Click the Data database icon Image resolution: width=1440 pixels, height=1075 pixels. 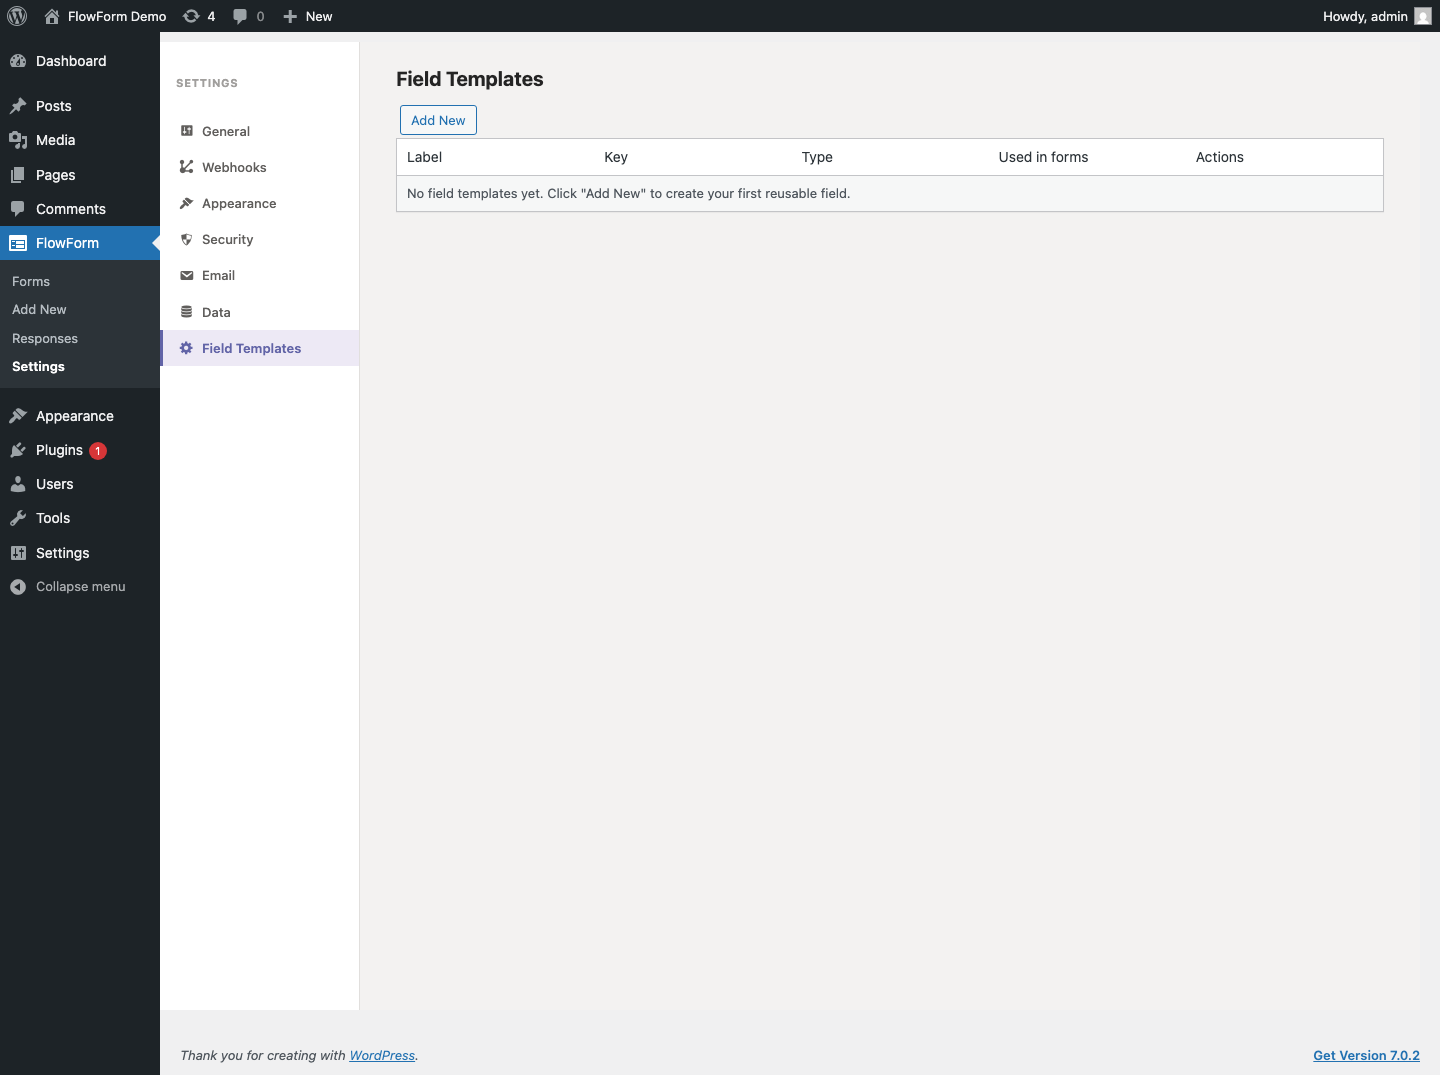point(186,312)
